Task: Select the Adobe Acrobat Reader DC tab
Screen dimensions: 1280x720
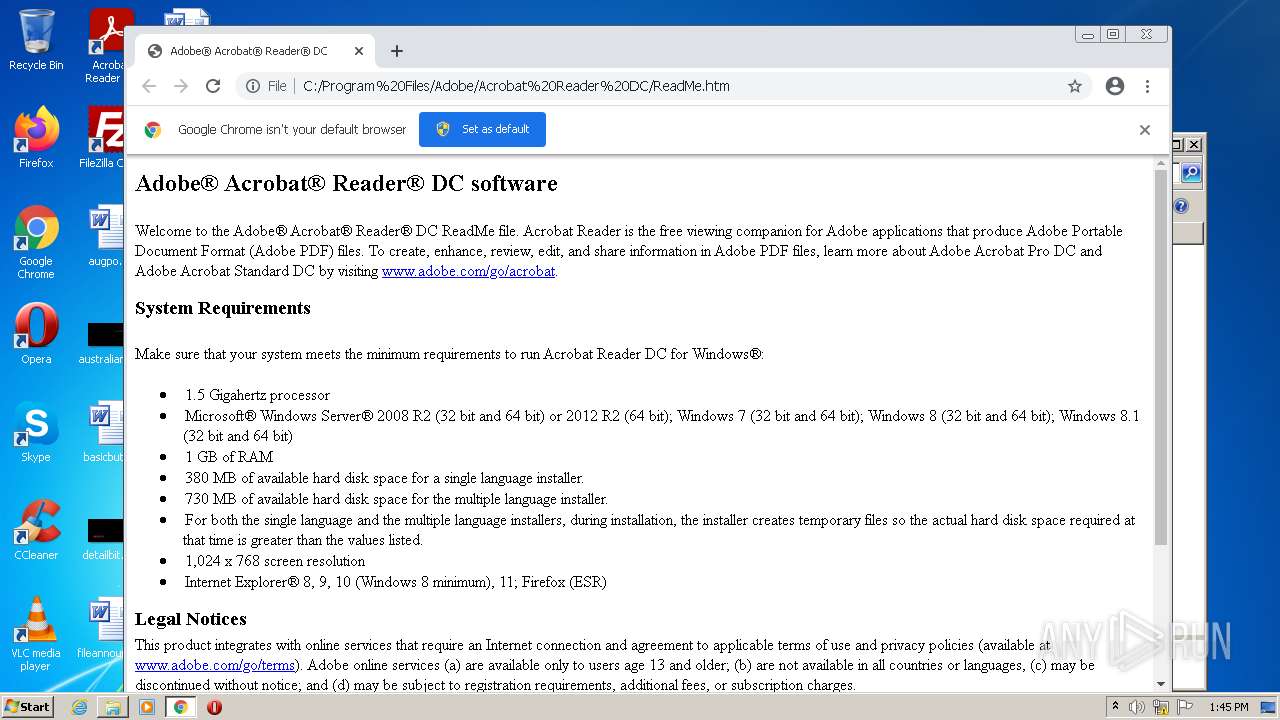Action: click(255, 51)
